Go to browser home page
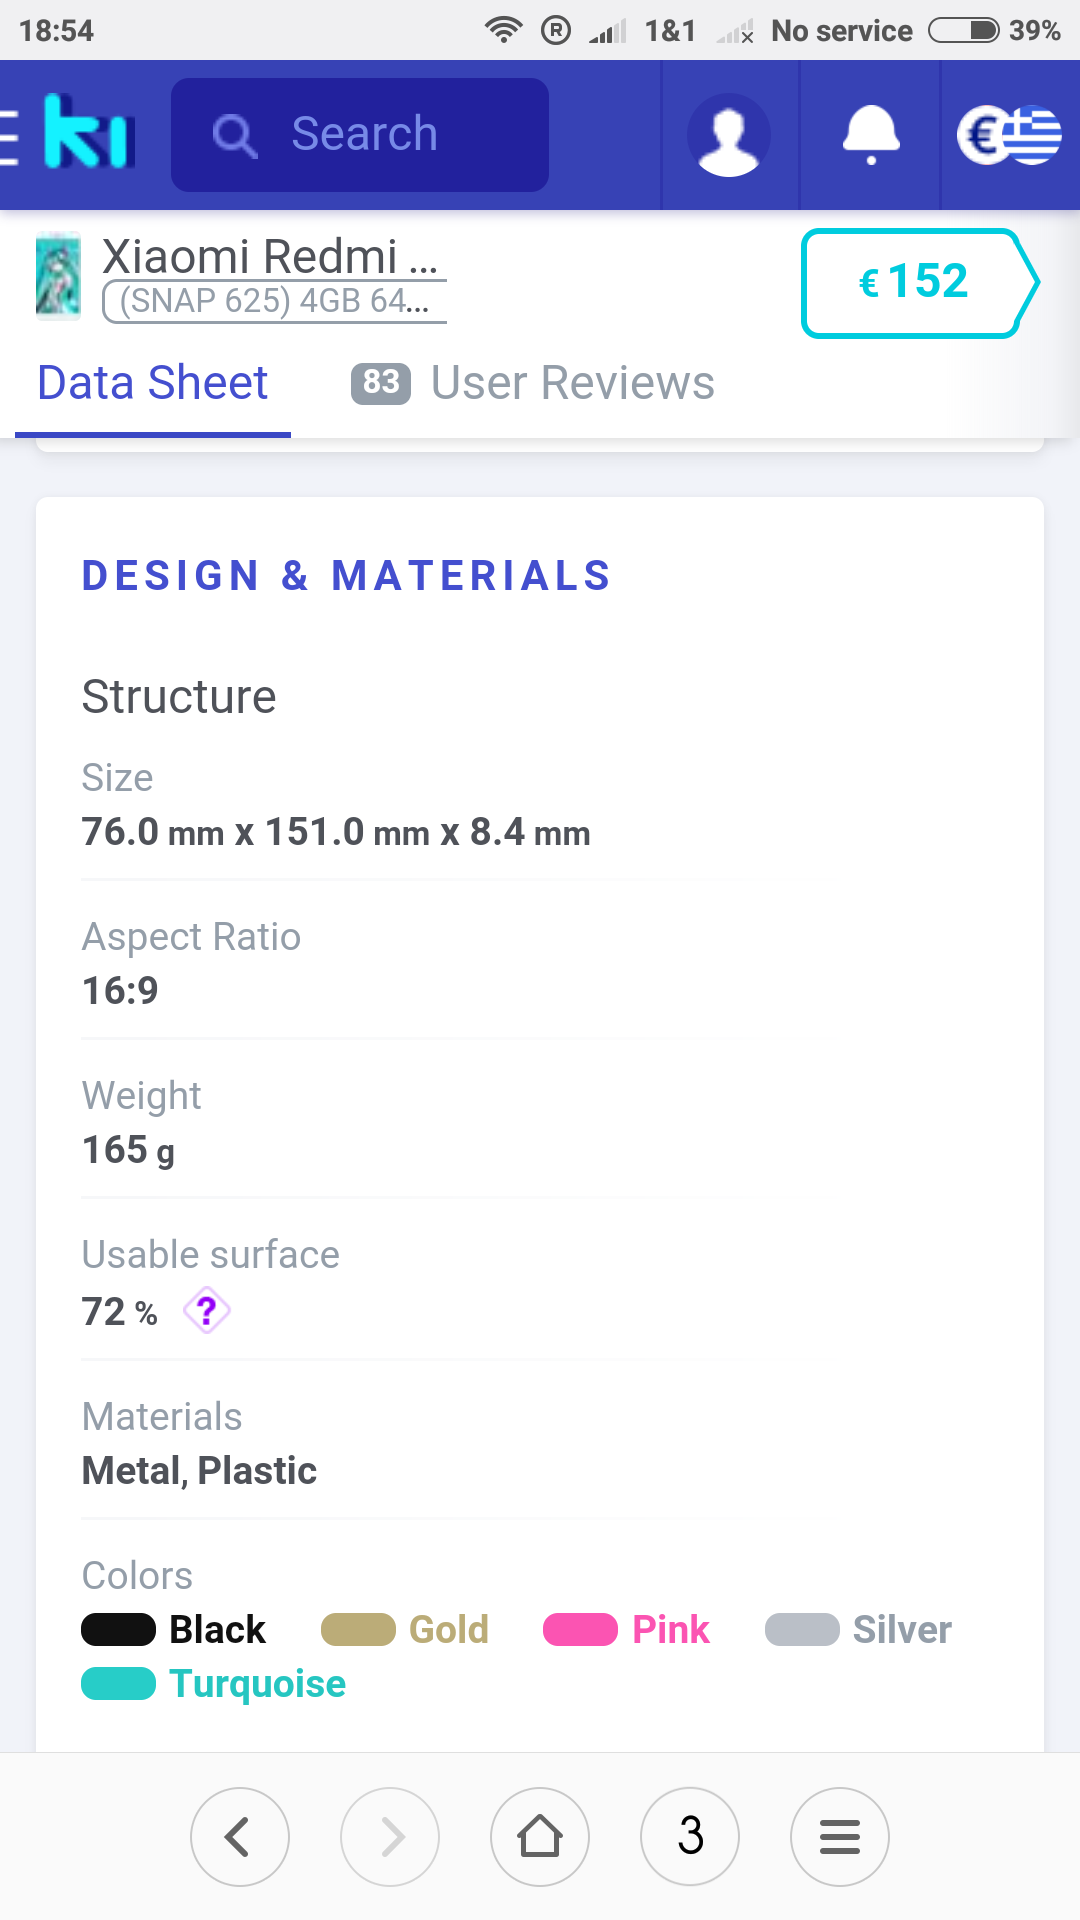 (x=540, y=1837)
